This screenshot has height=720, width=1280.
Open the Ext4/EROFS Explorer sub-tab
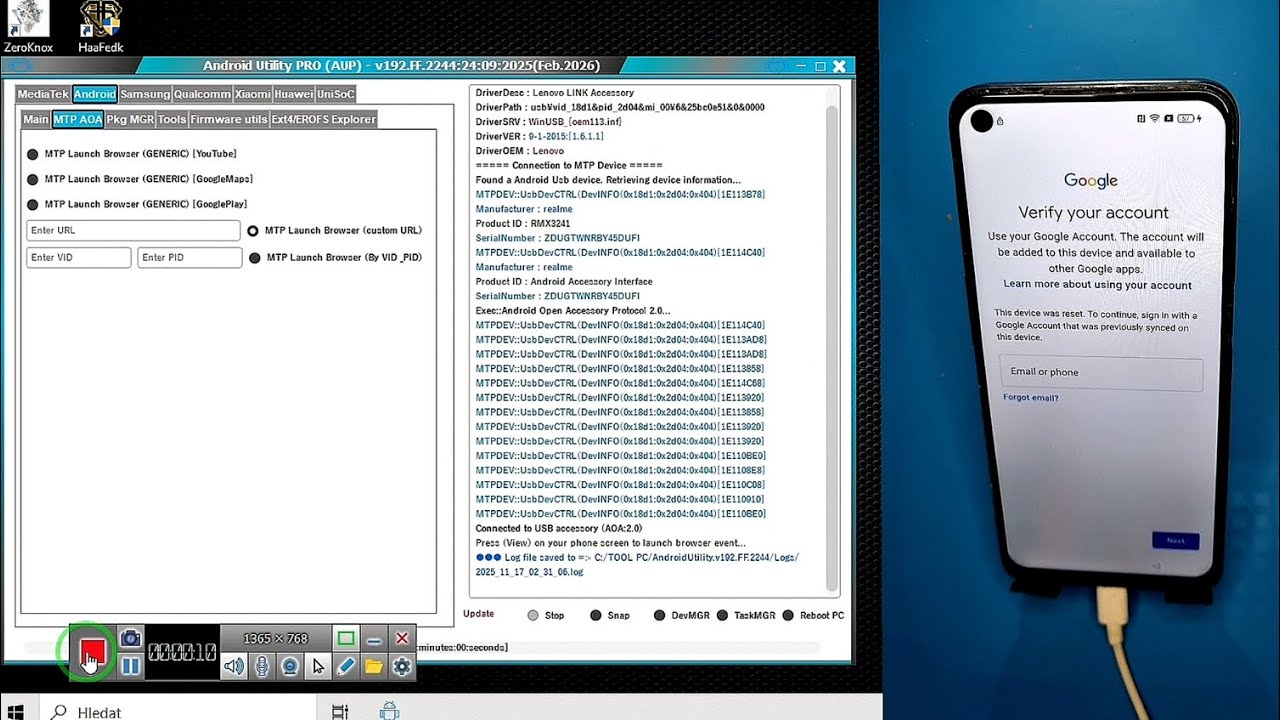[x=324, y=119]
